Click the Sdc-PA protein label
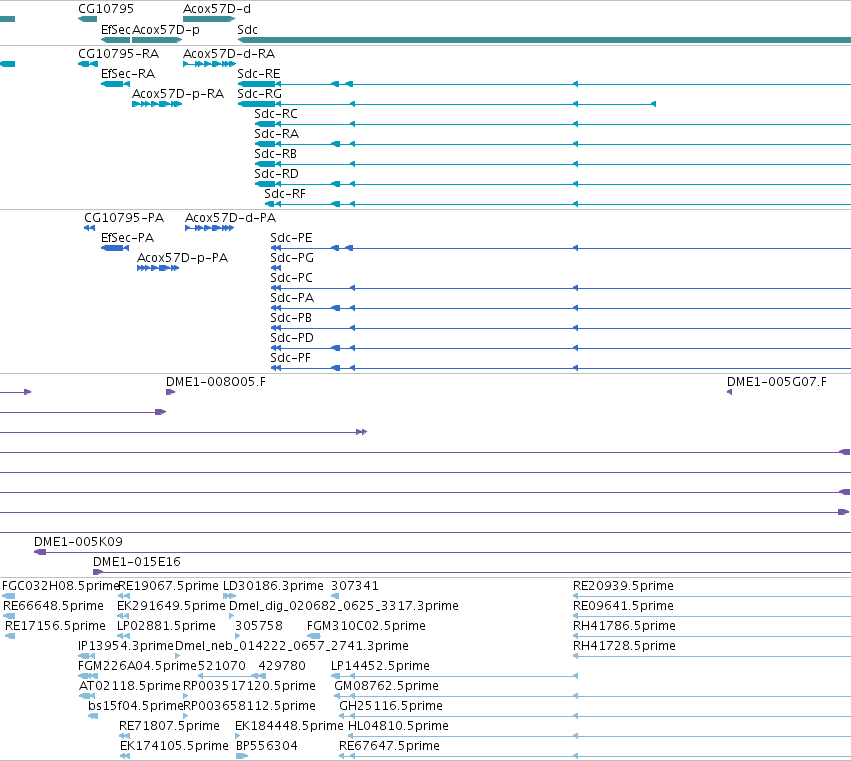Viewport: 851px width, 761px height. 292,299
